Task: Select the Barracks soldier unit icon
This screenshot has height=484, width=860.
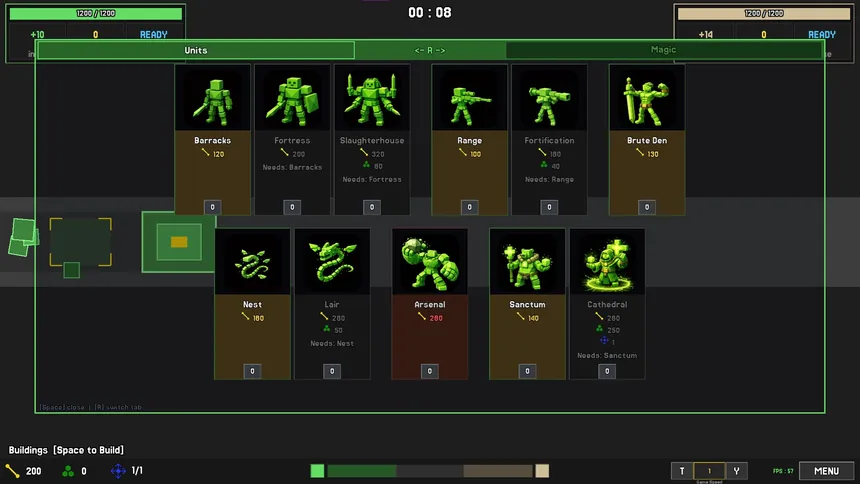Action: pos(212,98)
